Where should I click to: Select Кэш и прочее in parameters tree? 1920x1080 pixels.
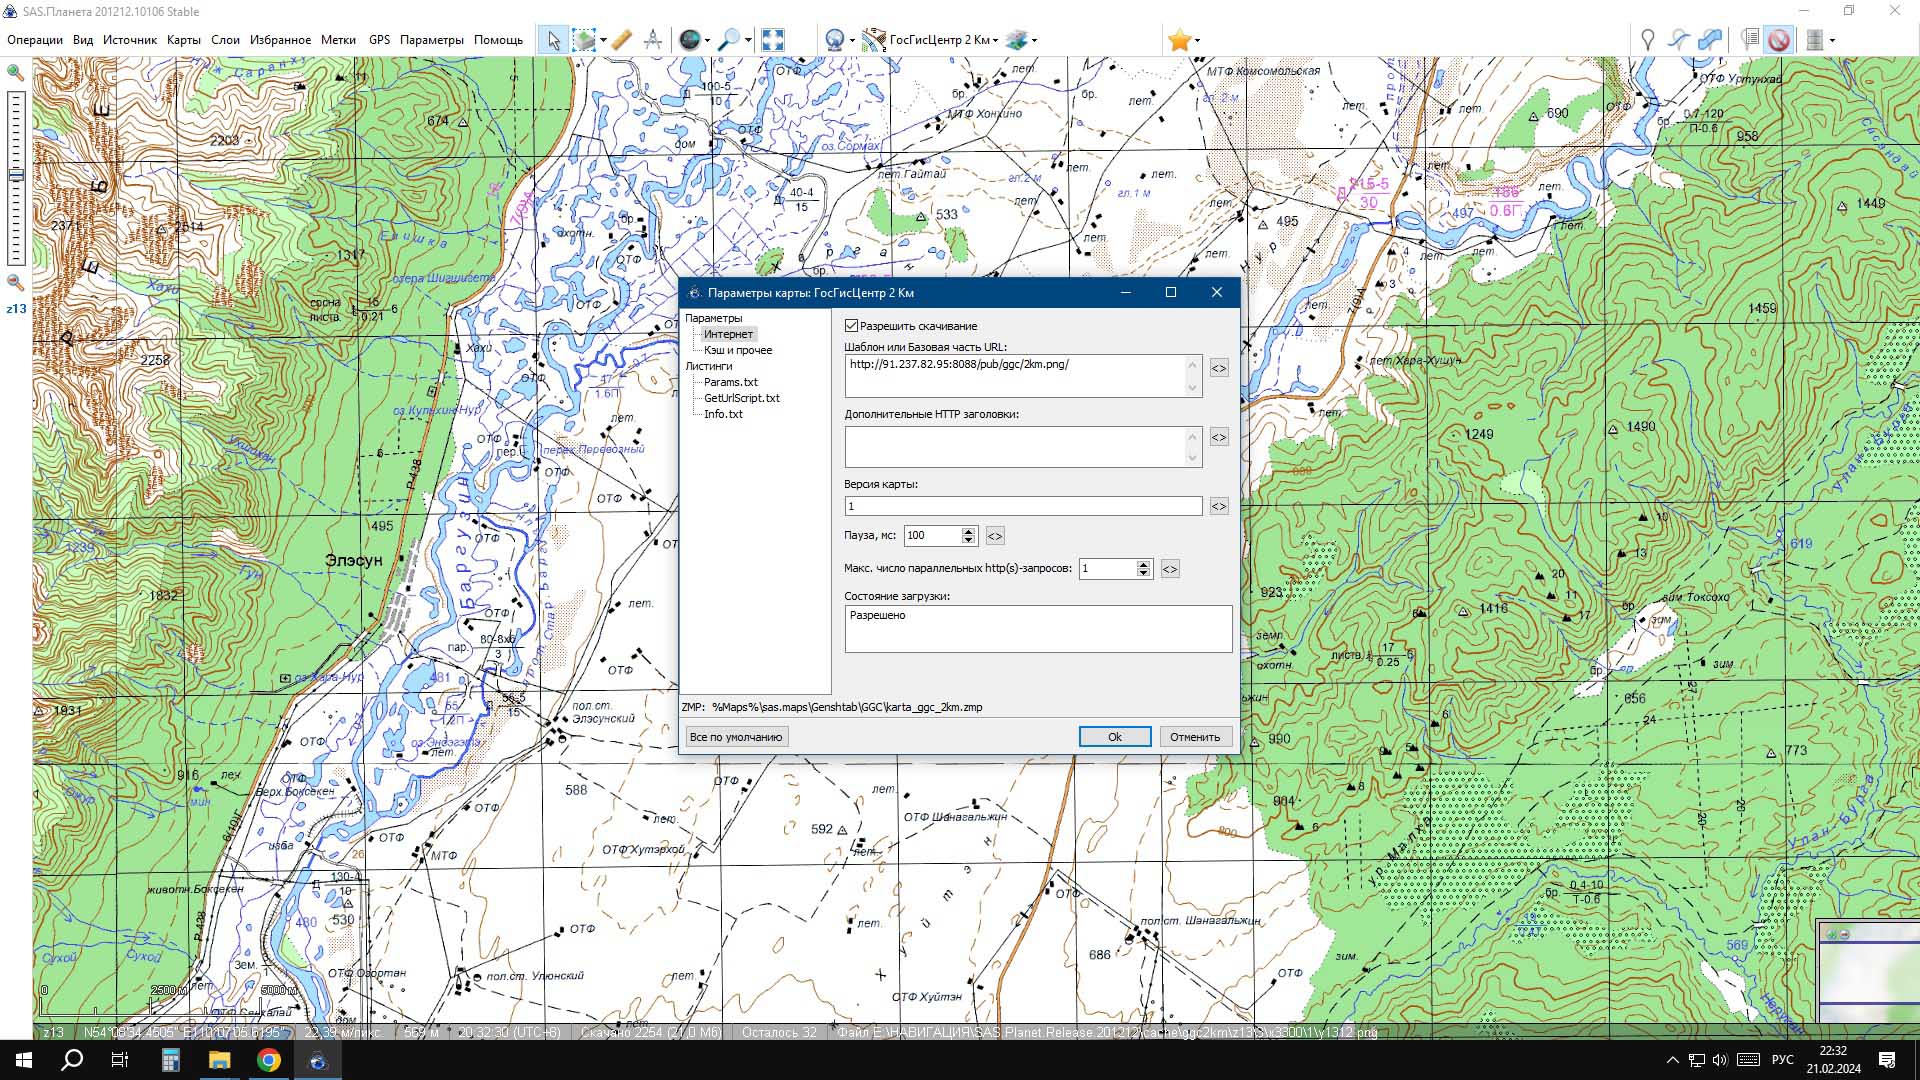tap(737, 350)
